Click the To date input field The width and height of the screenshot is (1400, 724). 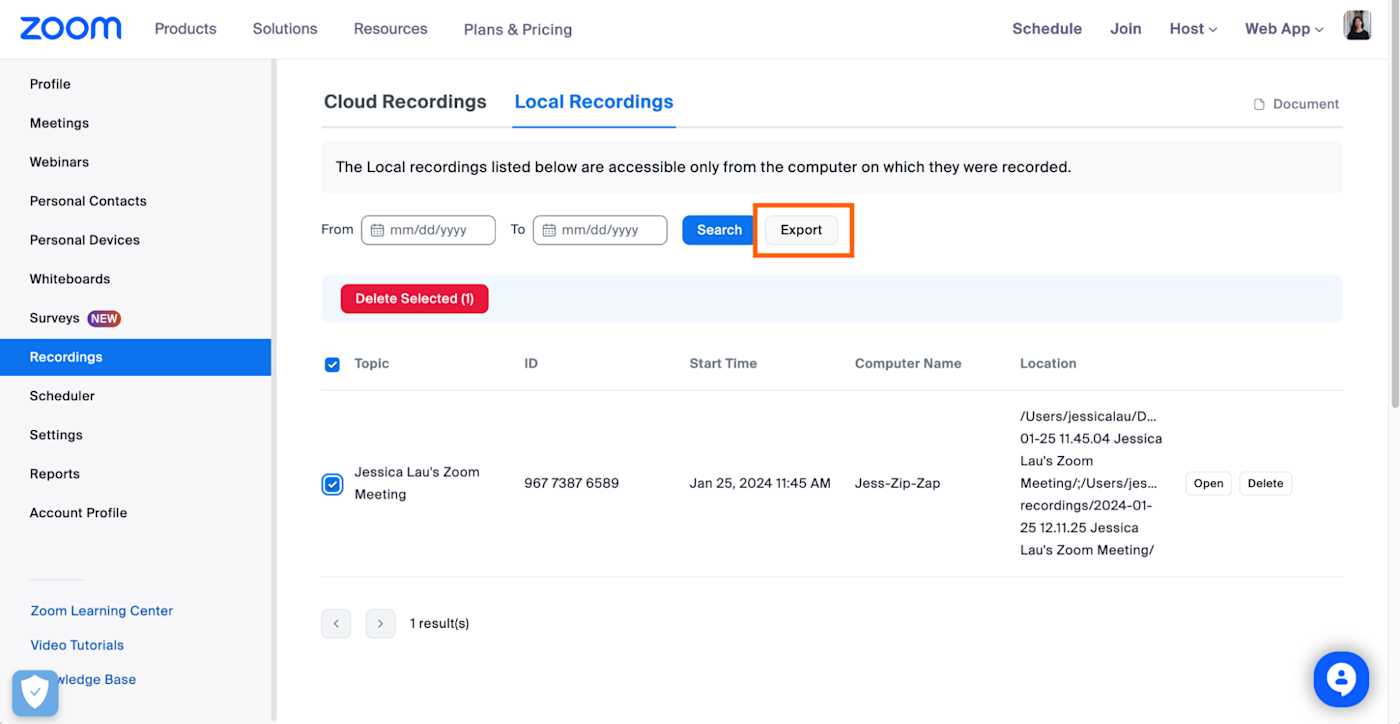(x=600, y=230)
